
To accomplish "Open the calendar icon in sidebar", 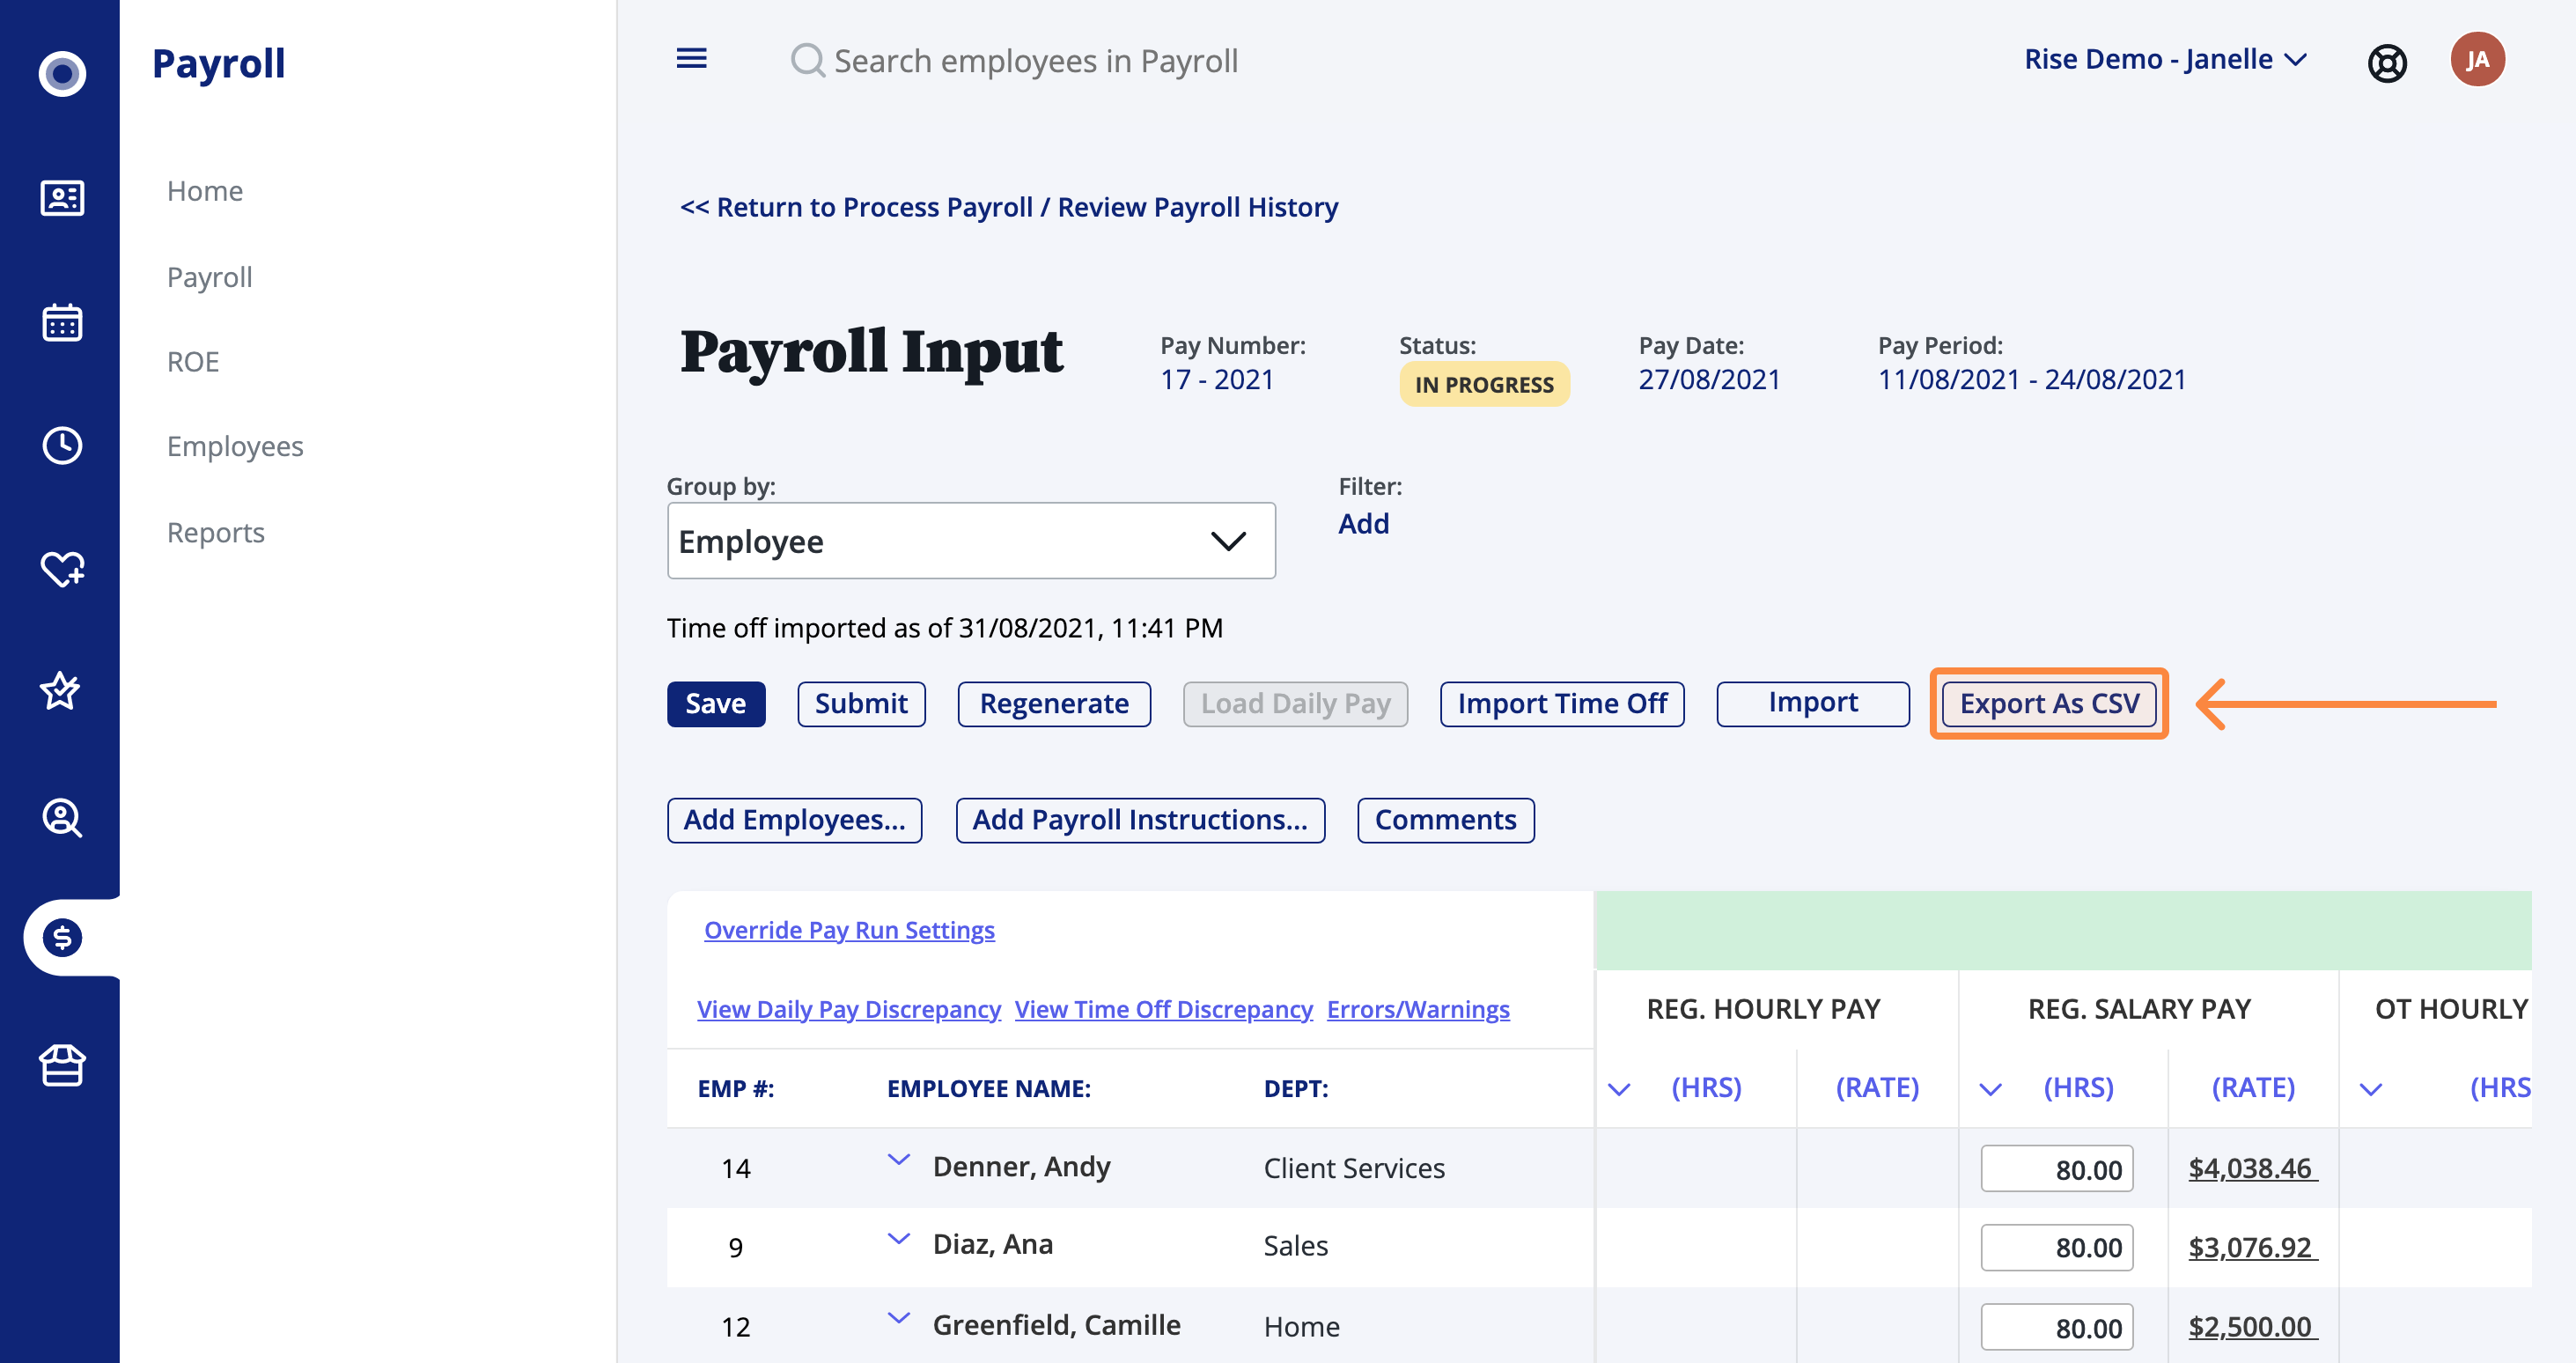I will pyautogui.click(x=62, y=322).
